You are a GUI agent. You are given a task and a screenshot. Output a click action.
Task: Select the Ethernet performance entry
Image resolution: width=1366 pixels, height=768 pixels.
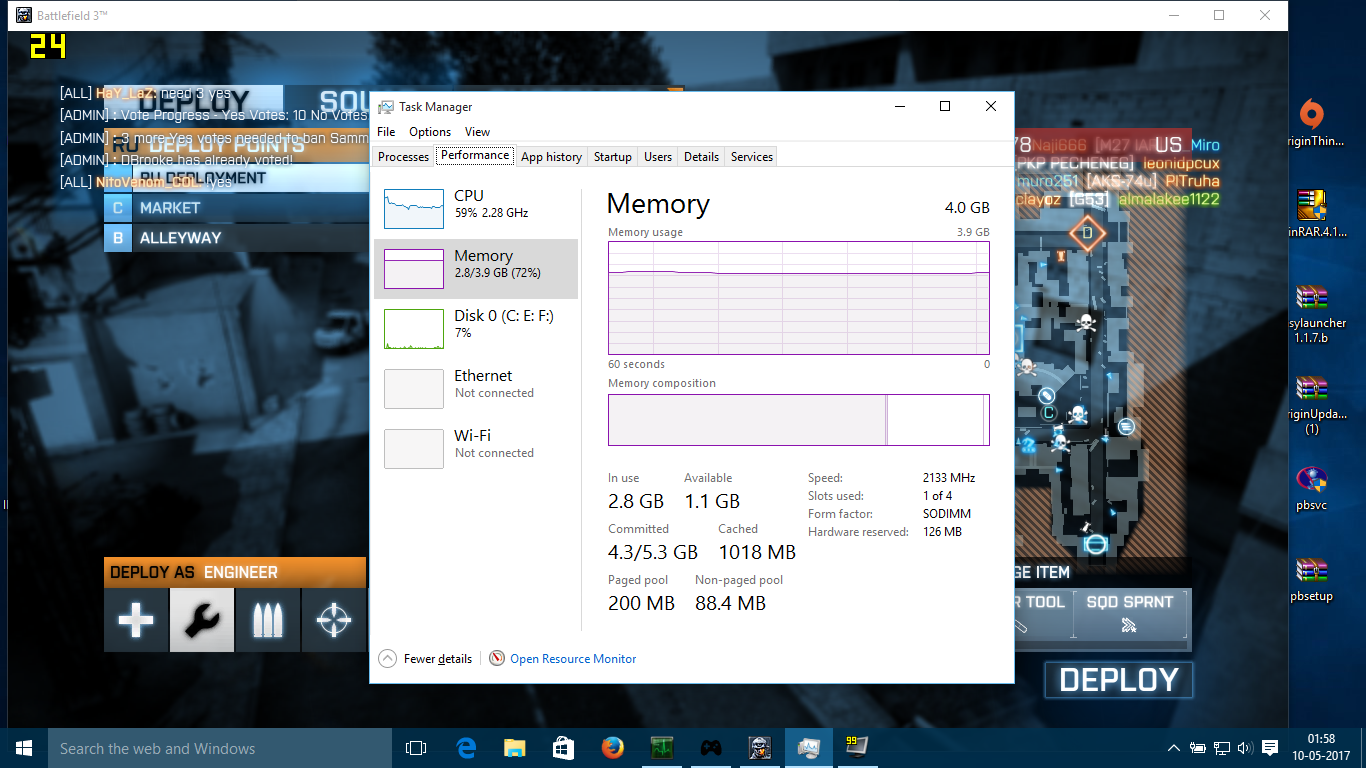coord(476,389)
